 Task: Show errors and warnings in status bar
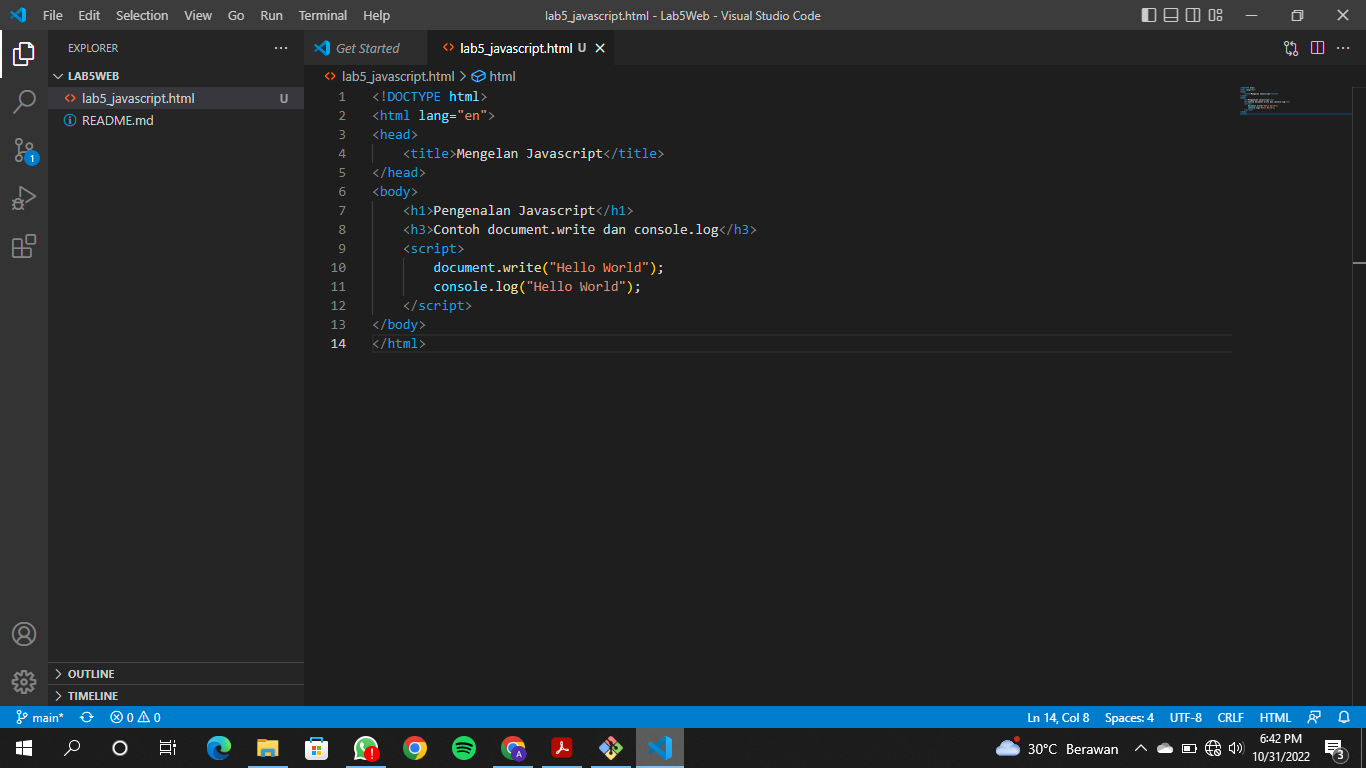tap(135, 717)
